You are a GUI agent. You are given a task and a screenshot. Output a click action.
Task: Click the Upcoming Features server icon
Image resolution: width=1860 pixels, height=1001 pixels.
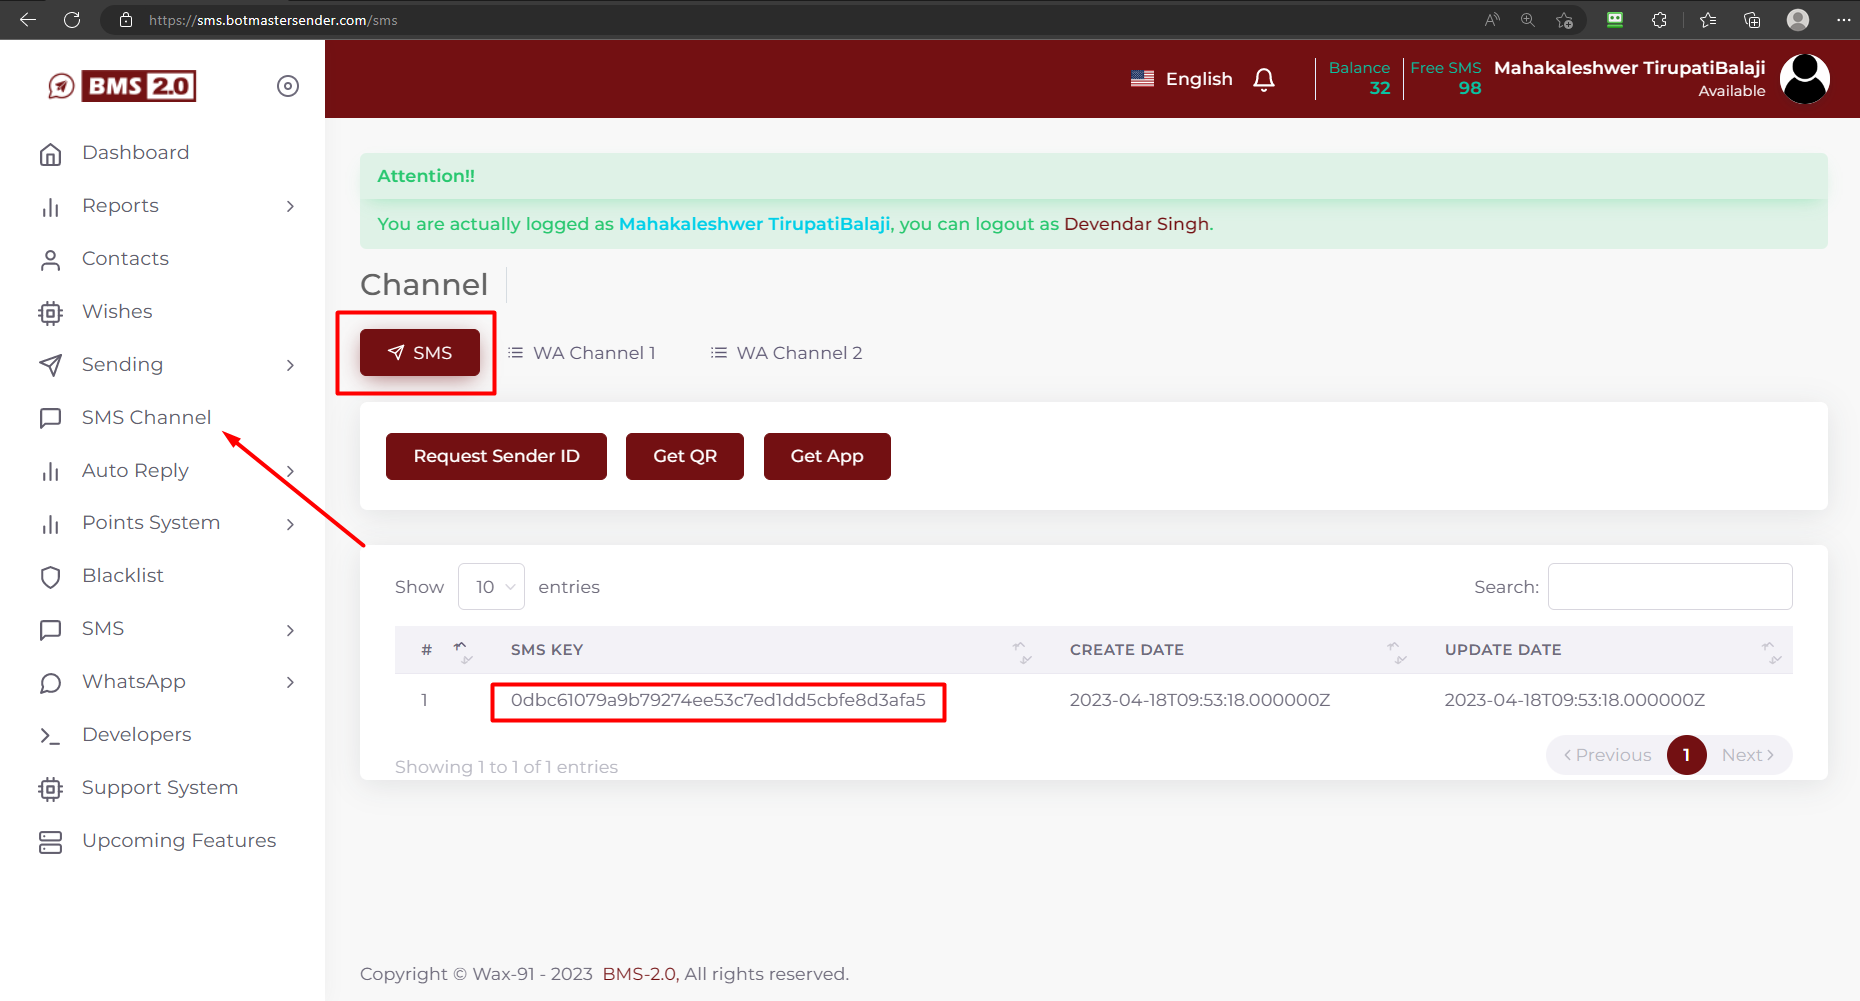pyautogui.click(x=51, y=841)
